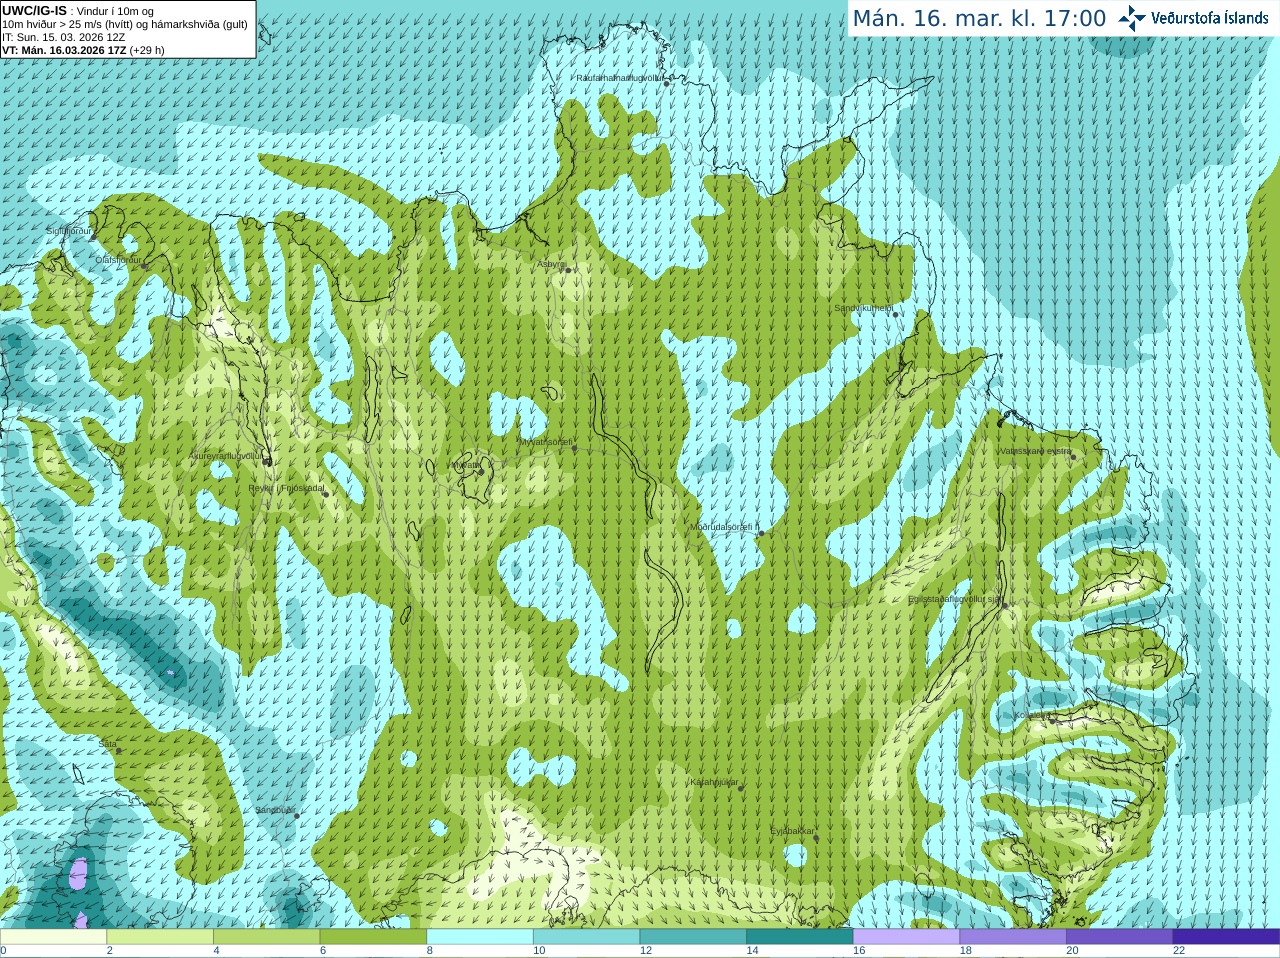Pick the 12–14 m/s teal legend swatch

point(693,937)
